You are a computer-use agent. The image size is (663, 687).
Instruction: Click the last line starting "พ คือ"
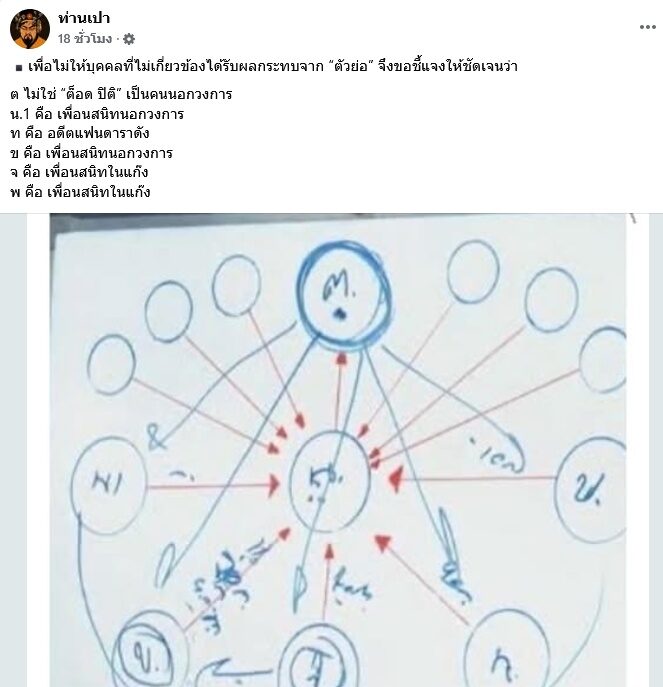click(80, 192)
